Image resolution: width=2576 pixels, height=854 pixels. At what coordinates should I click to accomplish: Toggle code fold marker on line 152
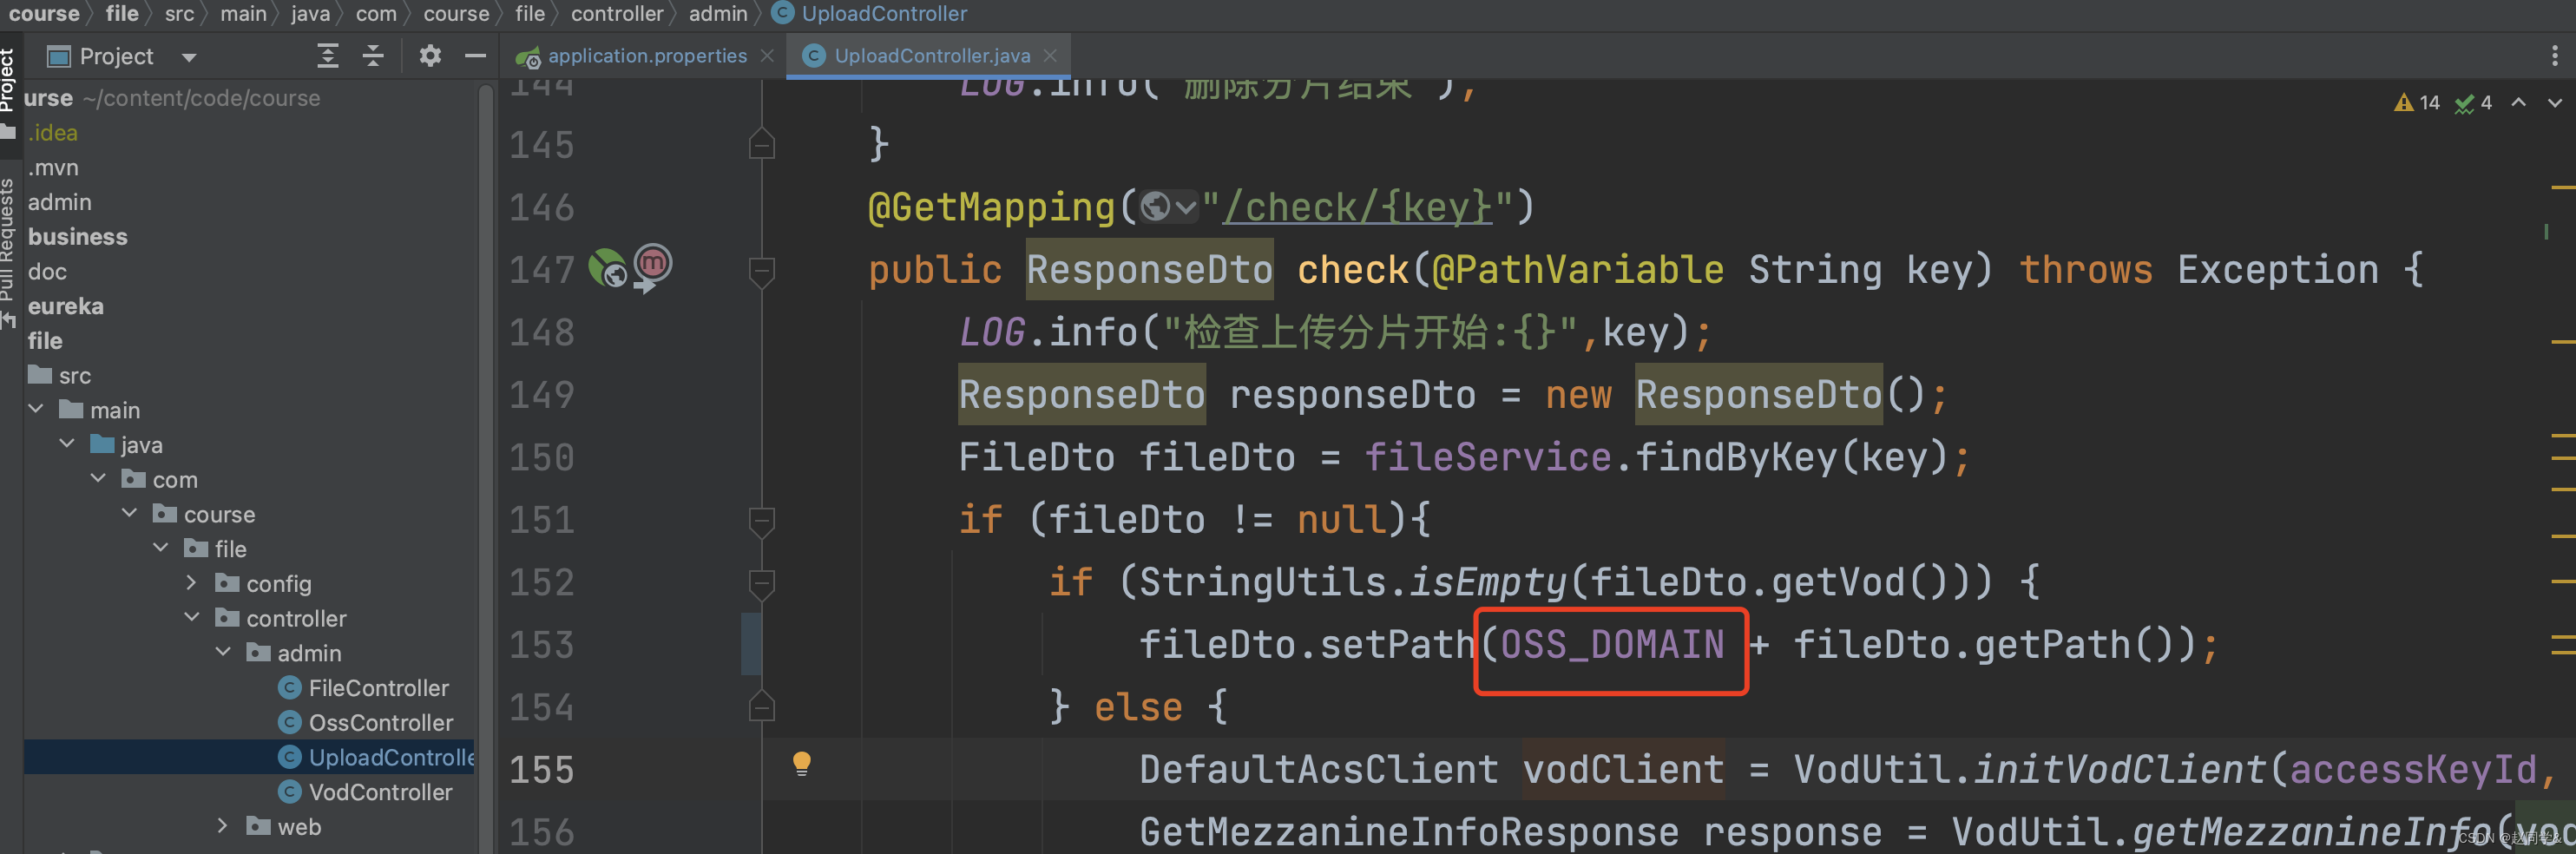(762, 583)
